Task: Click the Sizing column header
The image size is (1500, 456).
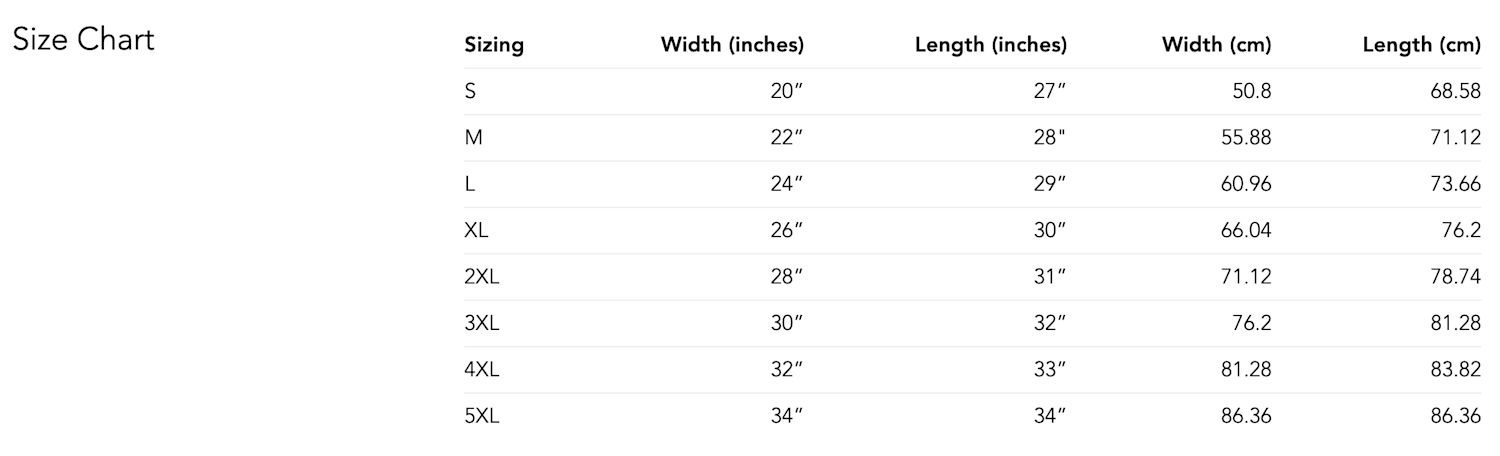Action: click(x=494, y=45)
